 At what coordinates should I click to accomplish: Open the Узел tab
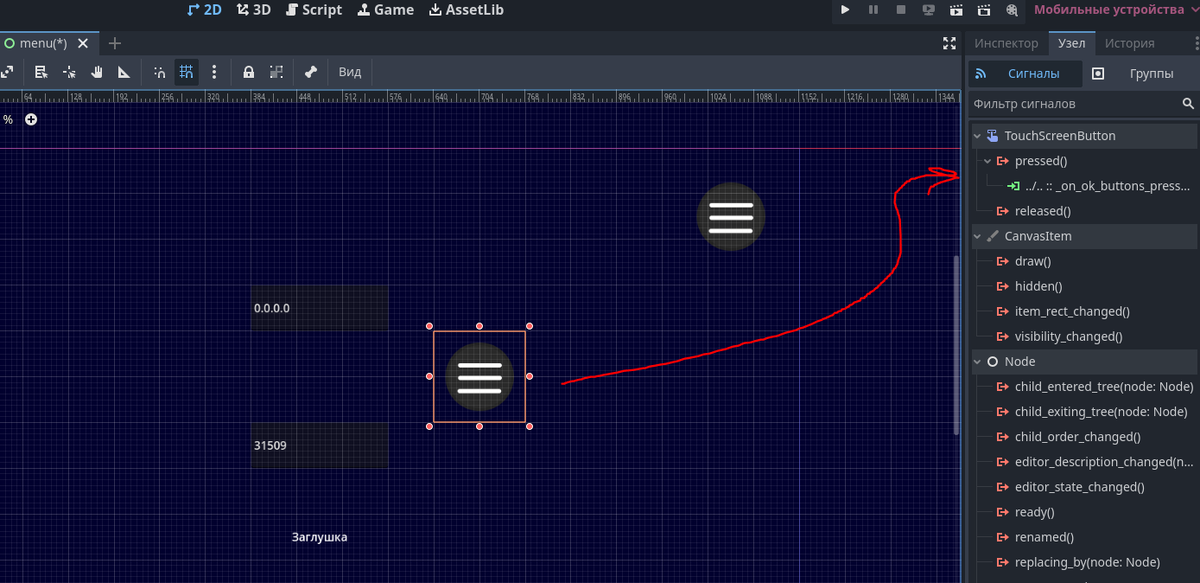tap(1071, 43)
